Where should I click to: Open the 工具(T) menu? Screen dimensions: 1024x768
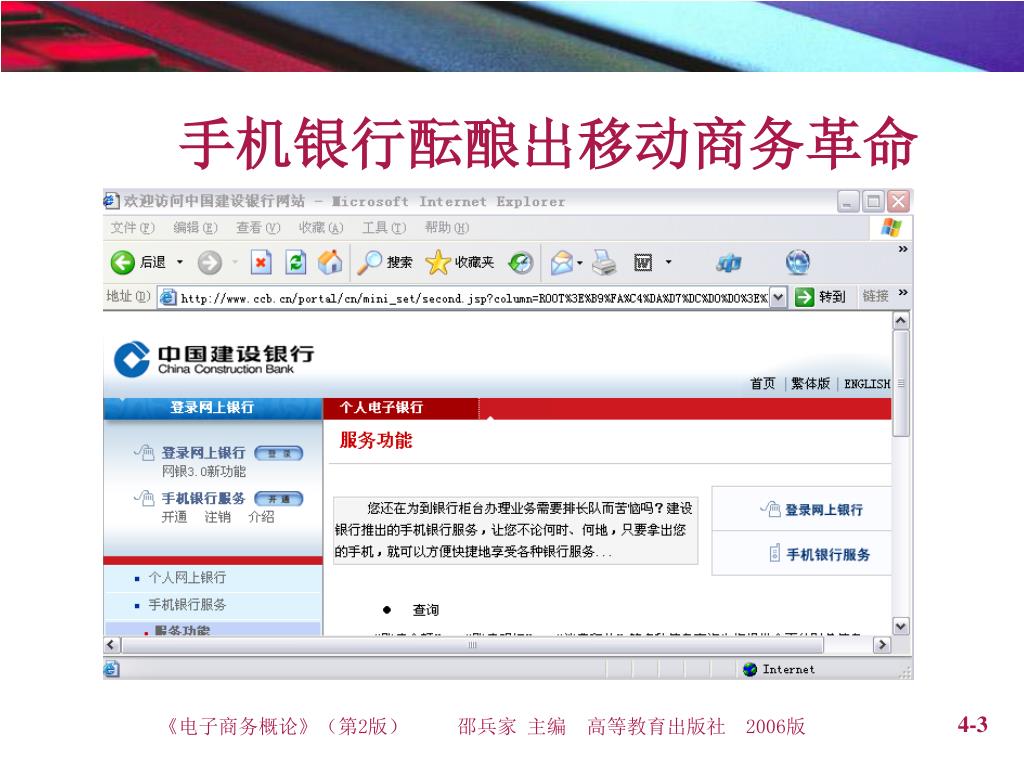point(383,228)
